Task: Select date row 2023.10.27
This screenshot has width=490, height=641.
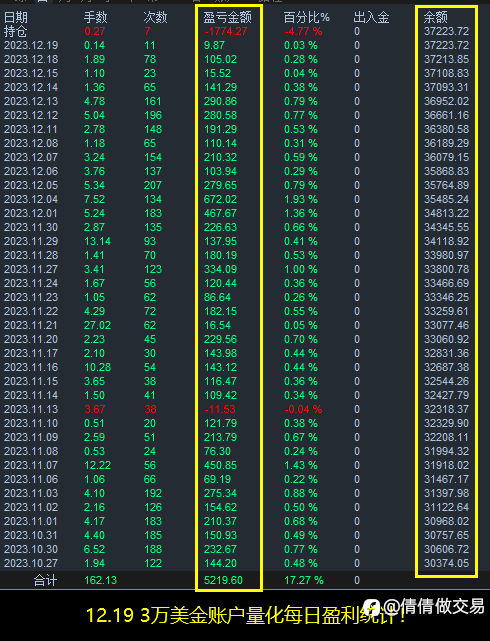Action: tap(31, 563)
